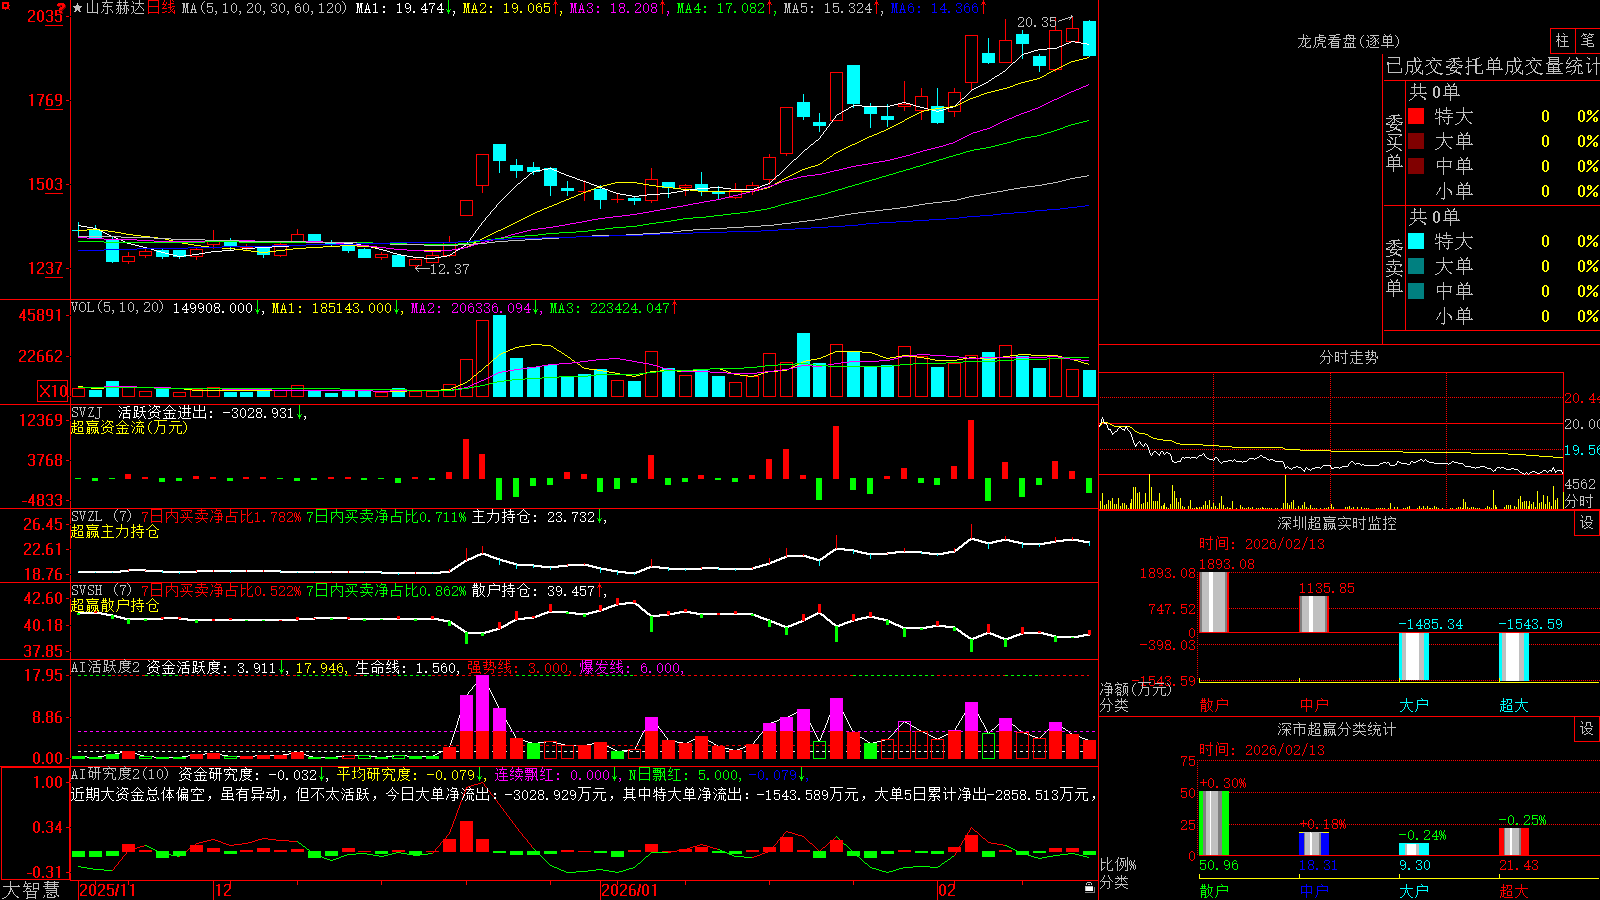Click the 12 month marker on the timeline
This screenshot has height=900, width=1600.
(224, 890)
